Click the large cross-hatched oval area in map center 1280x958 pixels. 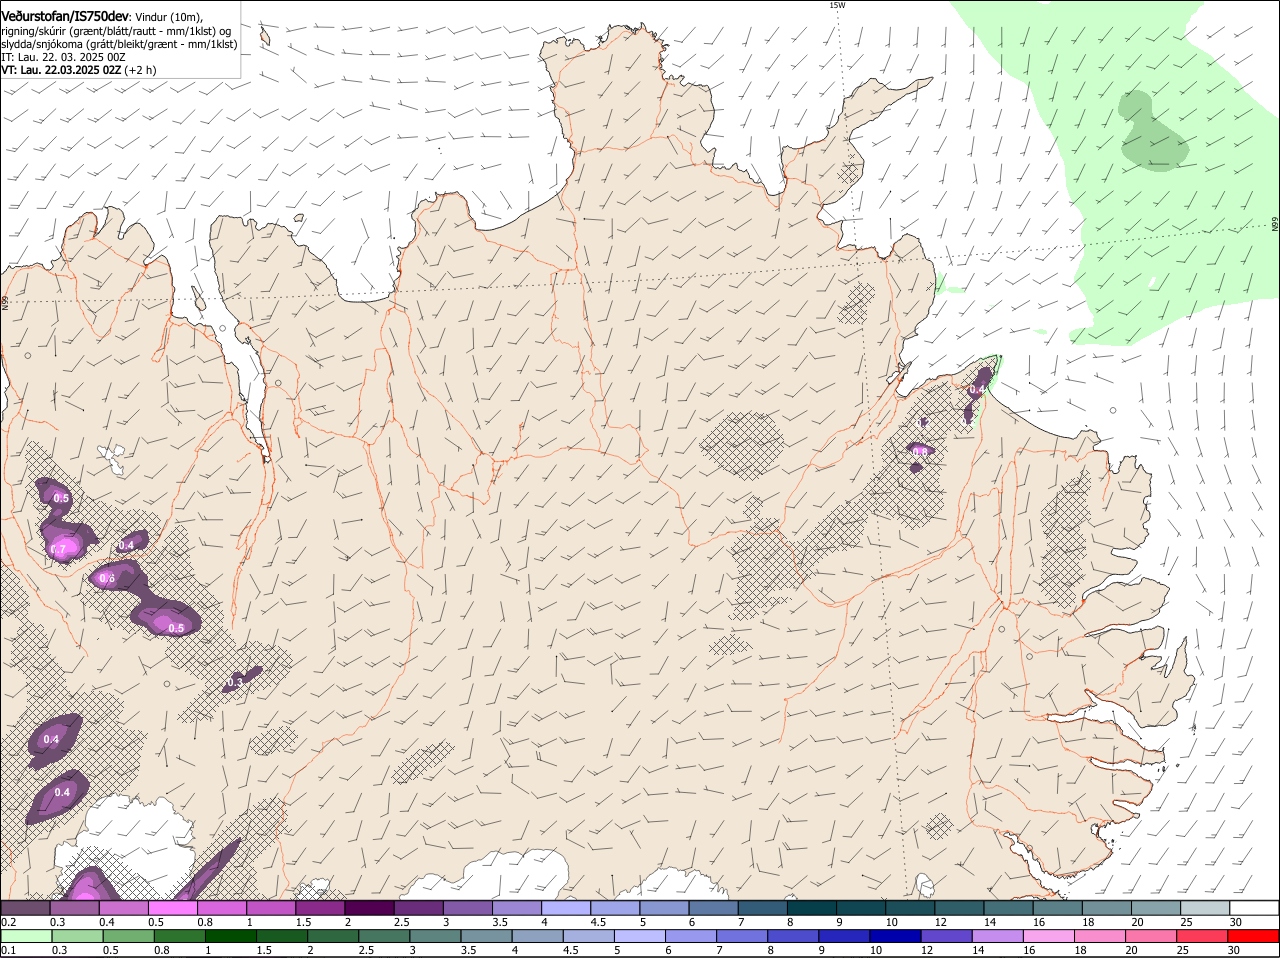741,444
